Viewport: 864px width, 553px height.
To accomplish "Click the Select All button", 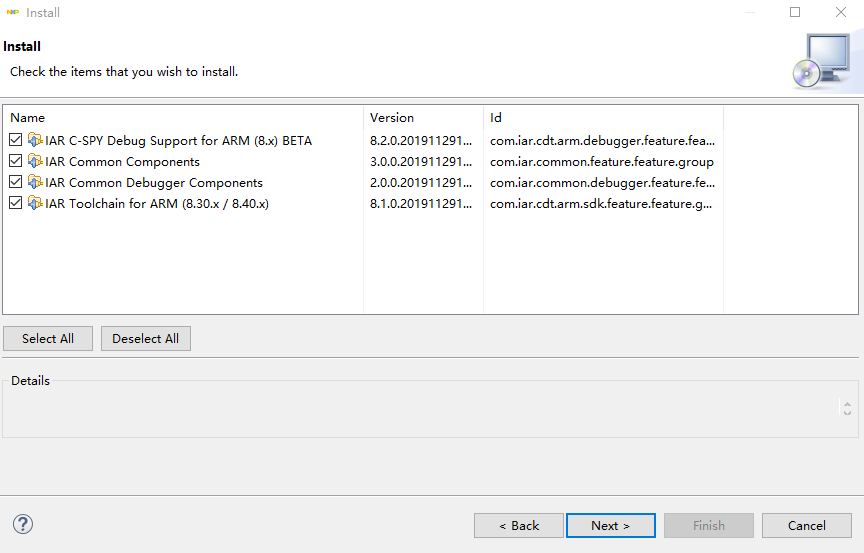I will click(x=48, y=338).
